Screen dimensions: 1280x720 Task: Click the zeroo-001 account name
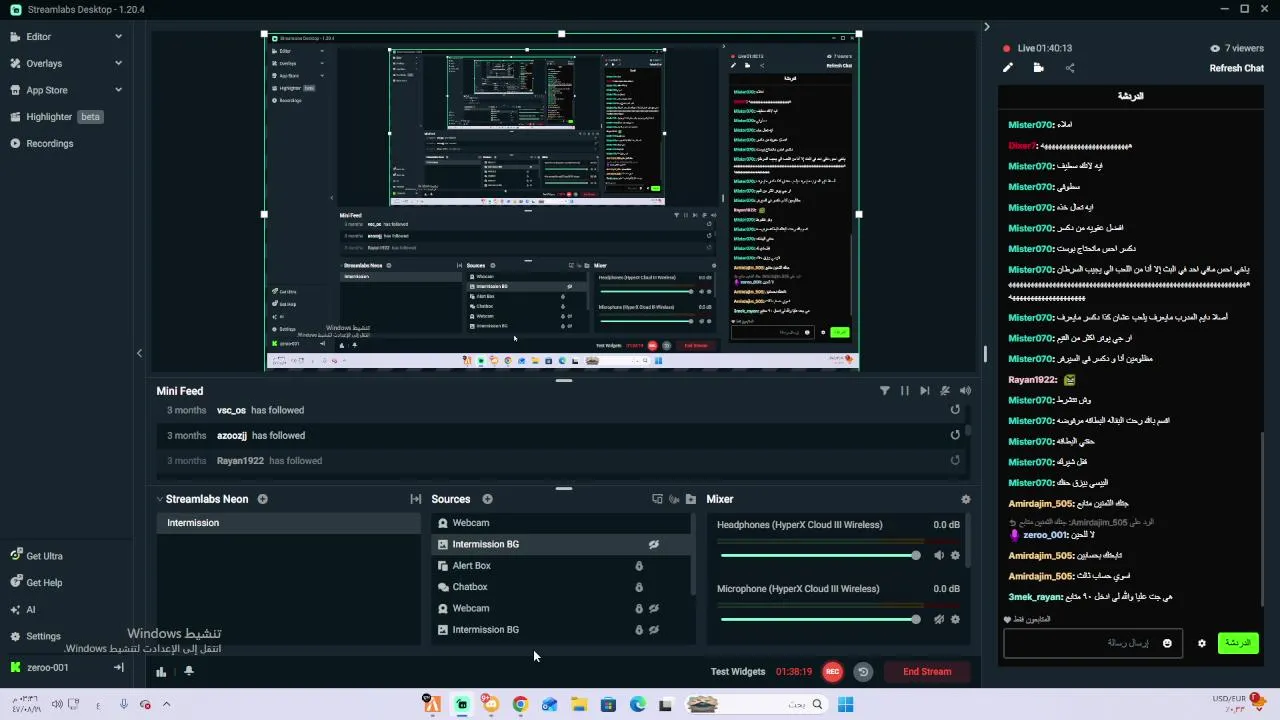pos(48,667)
